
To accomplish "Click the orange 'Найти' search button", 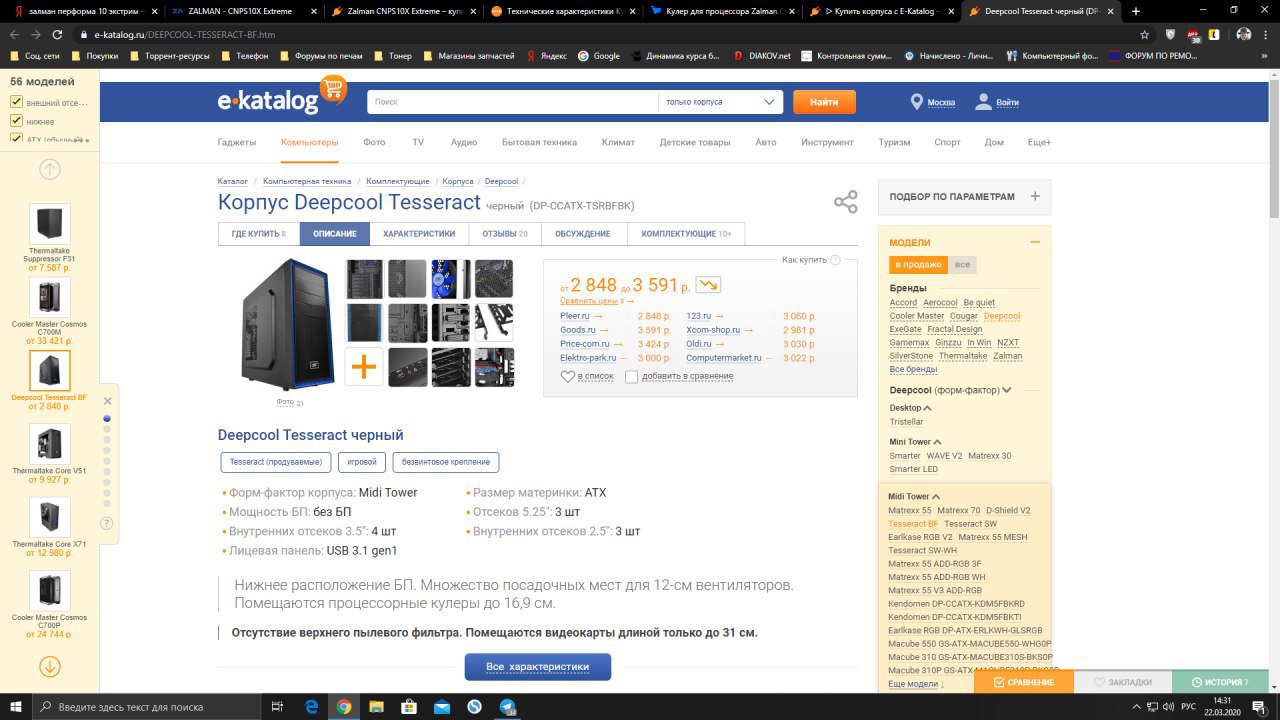I will coord(824,102).
